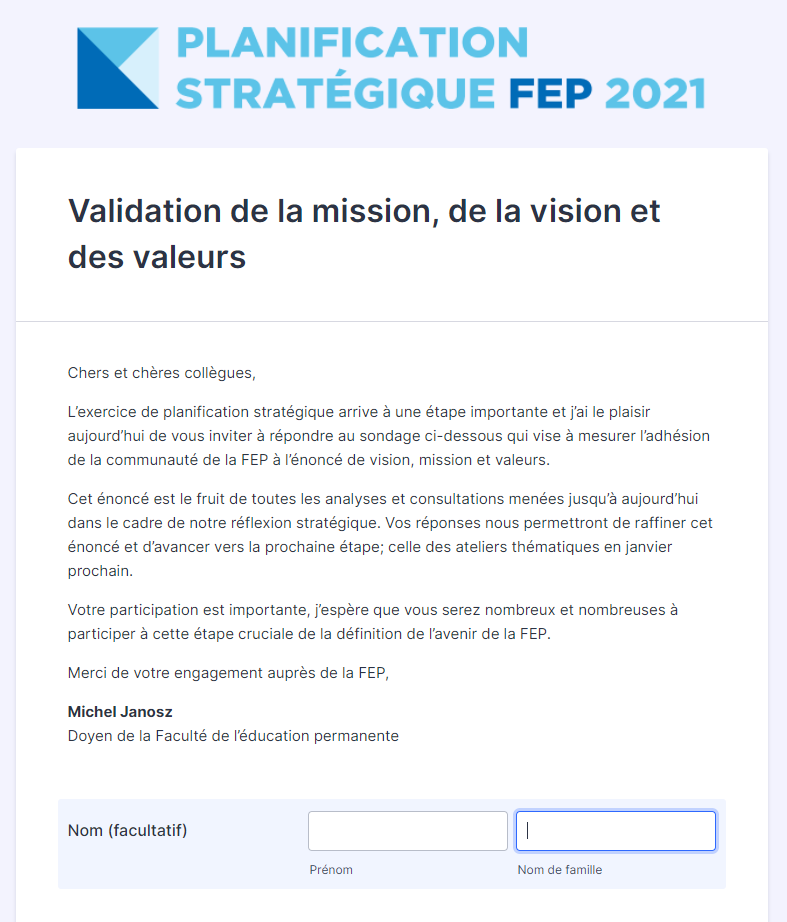The height and width of the screenshot is (922, 787).
Task: Click the paragraph starting Cet énoncé est
Action: point(389,535)
